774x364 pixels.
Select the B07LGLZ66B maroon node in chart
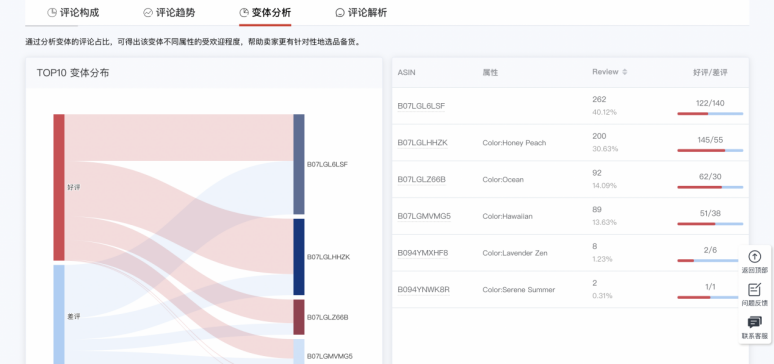[x=299, y=317]
